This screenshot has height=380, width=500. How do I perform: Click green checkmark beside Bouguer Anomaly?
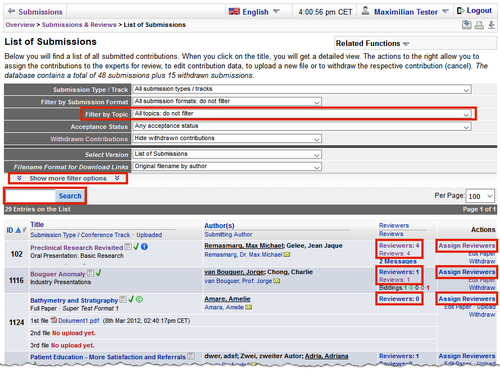pos(98,273)
